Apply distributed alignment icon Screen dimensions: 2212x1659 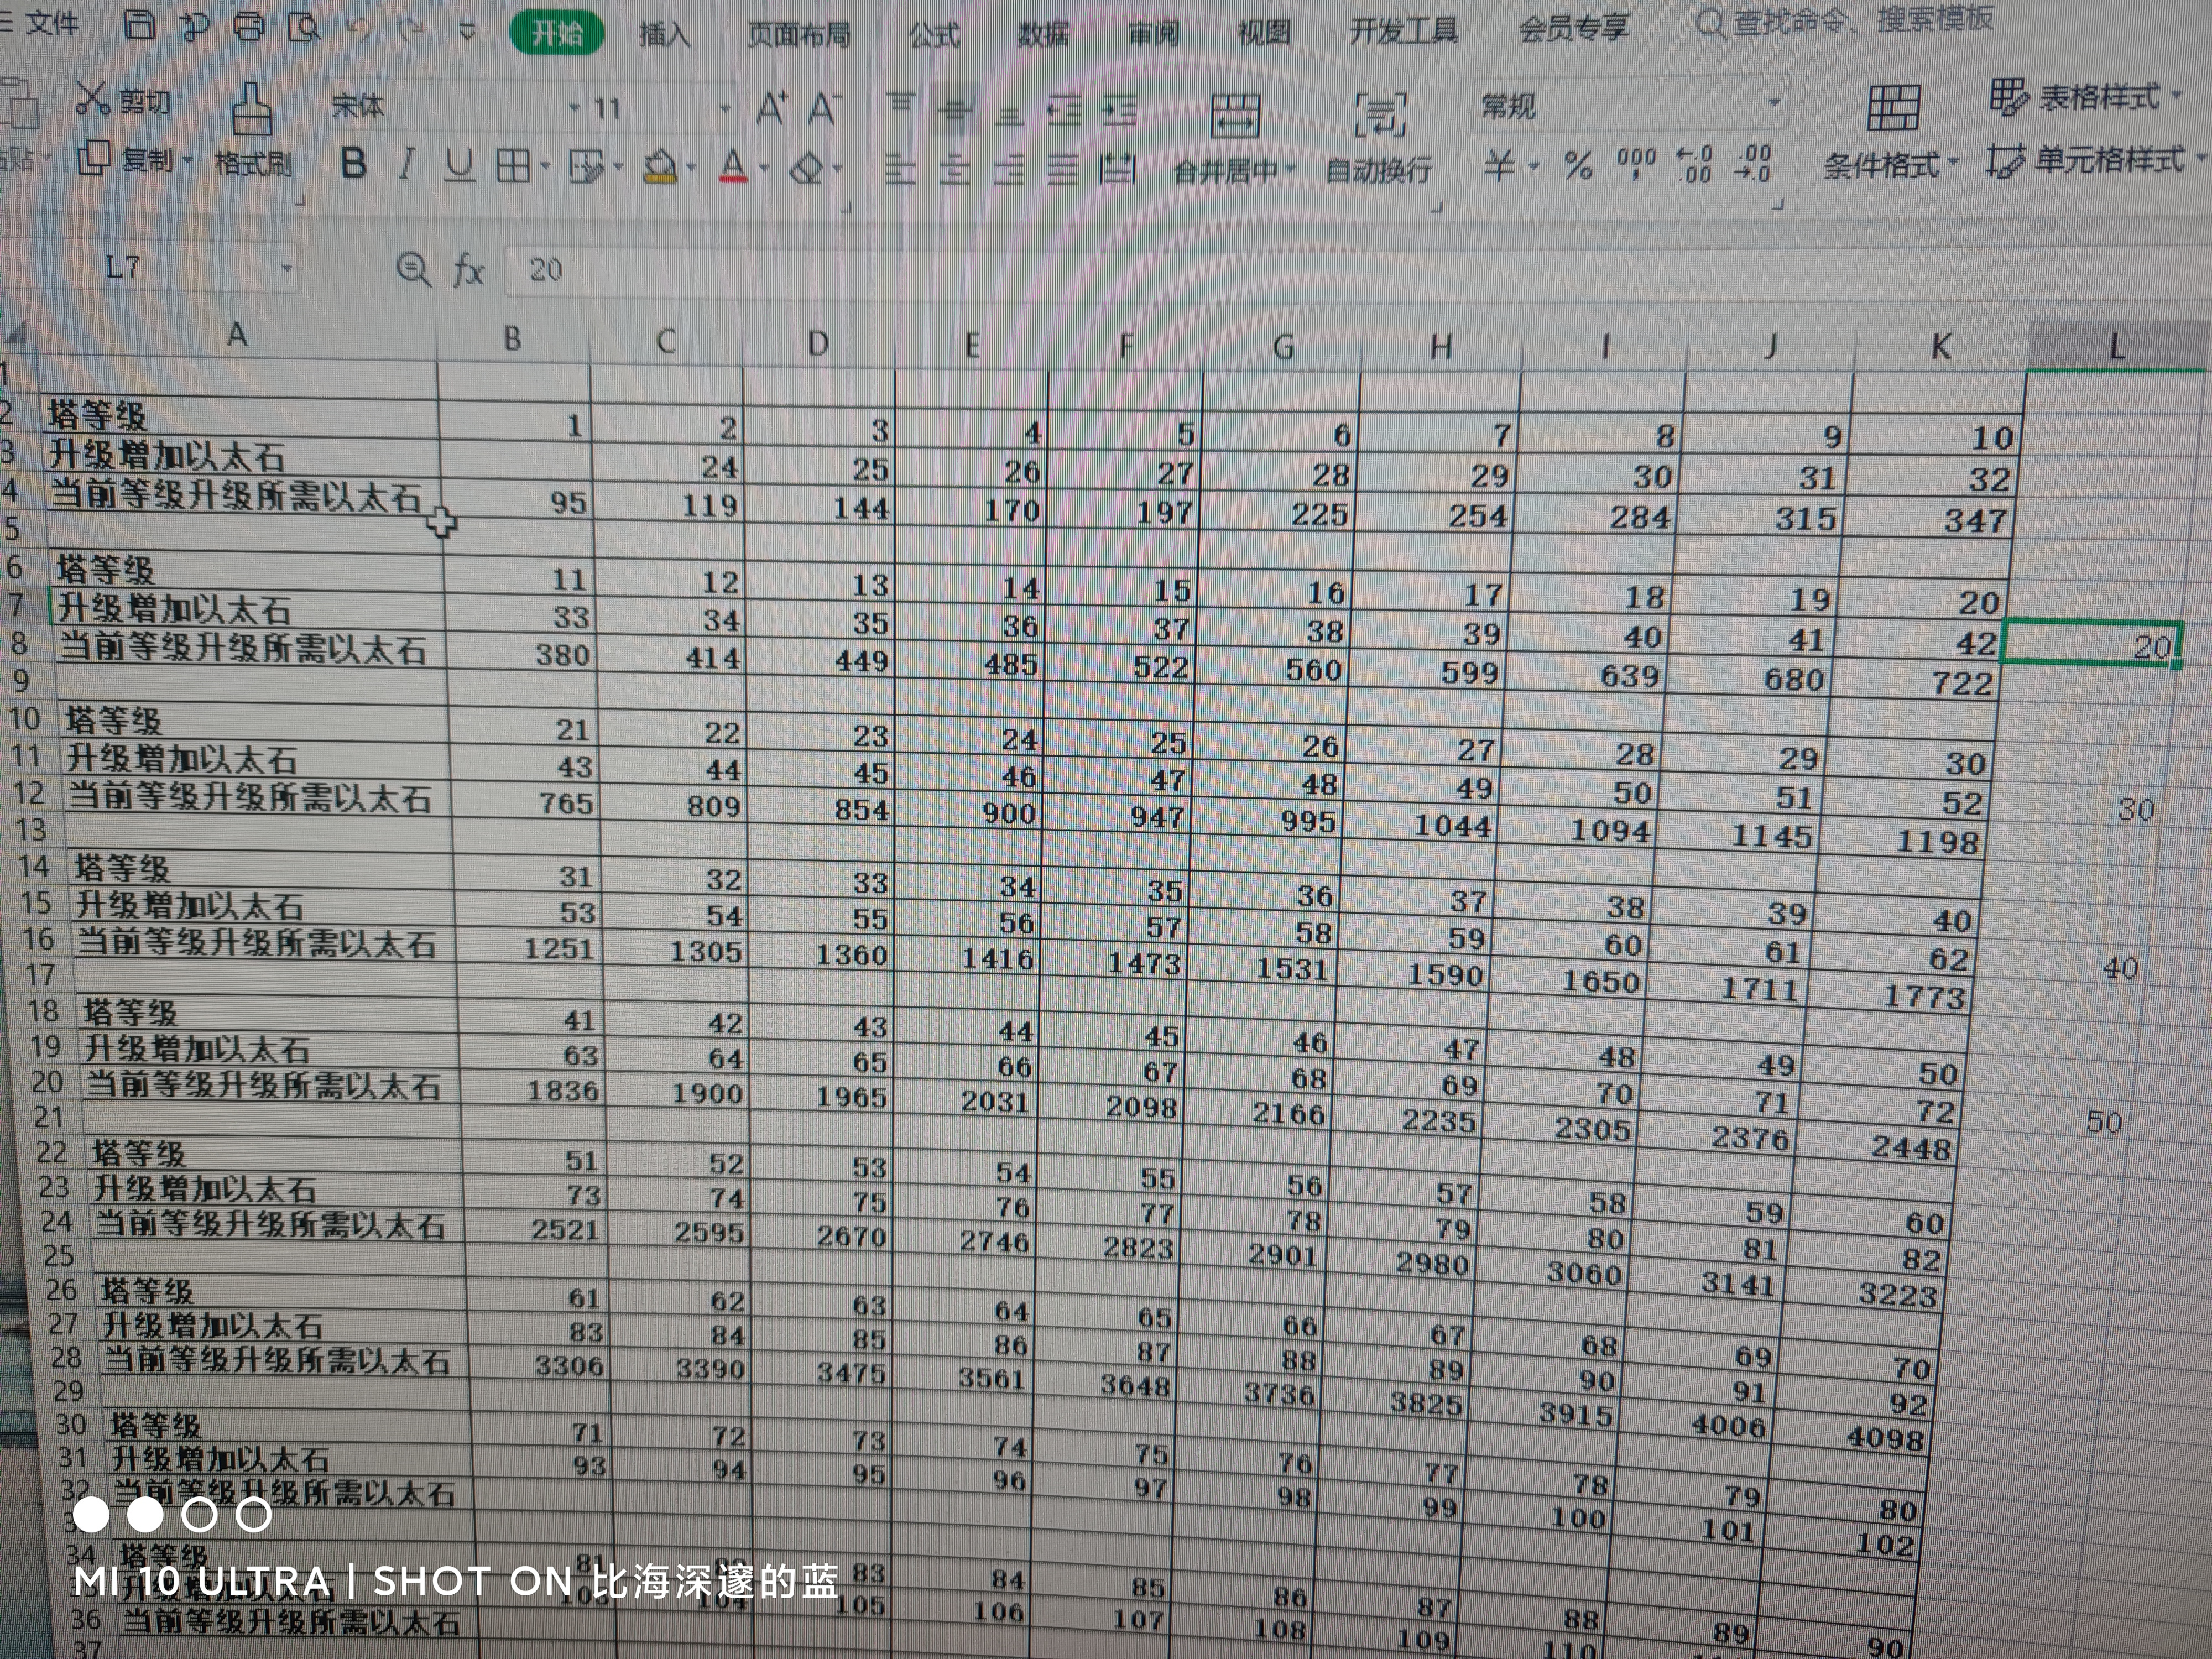[1118, 170]
